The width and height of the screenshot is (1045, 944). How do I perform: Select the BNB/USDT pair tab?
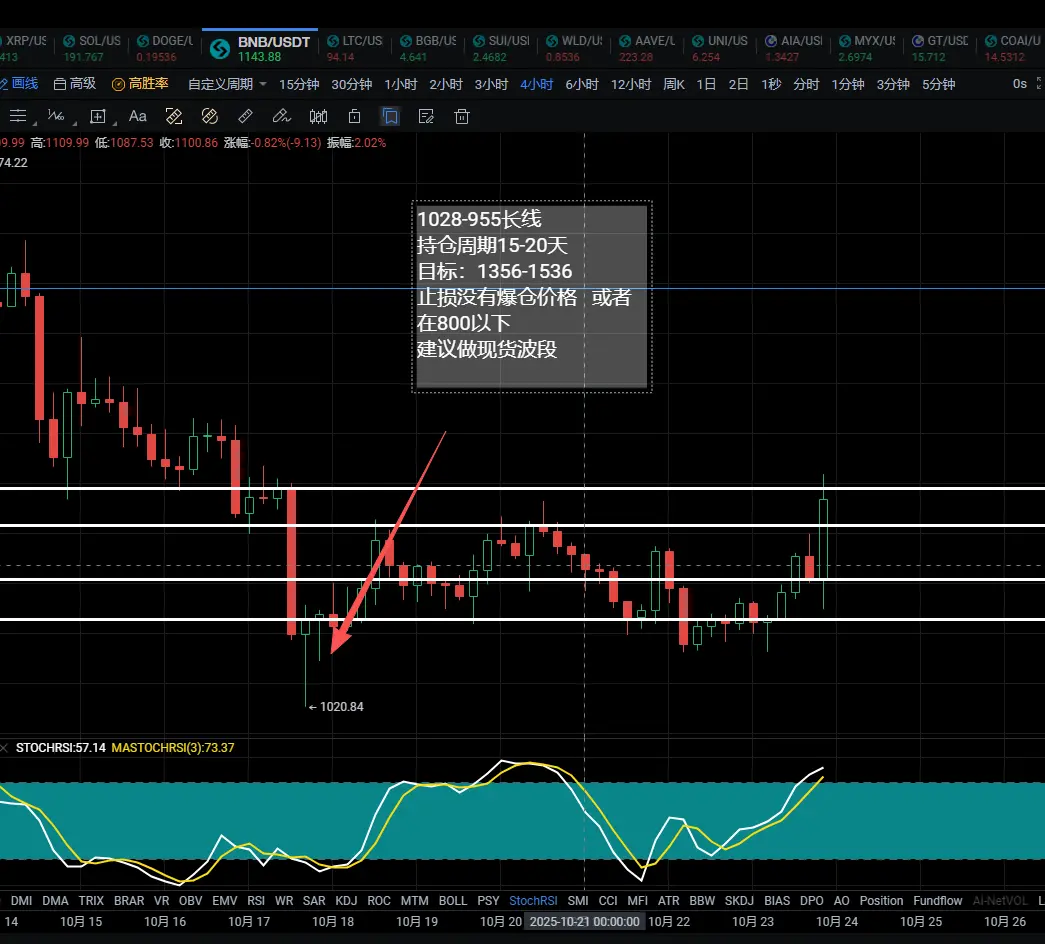coord(260,48)
